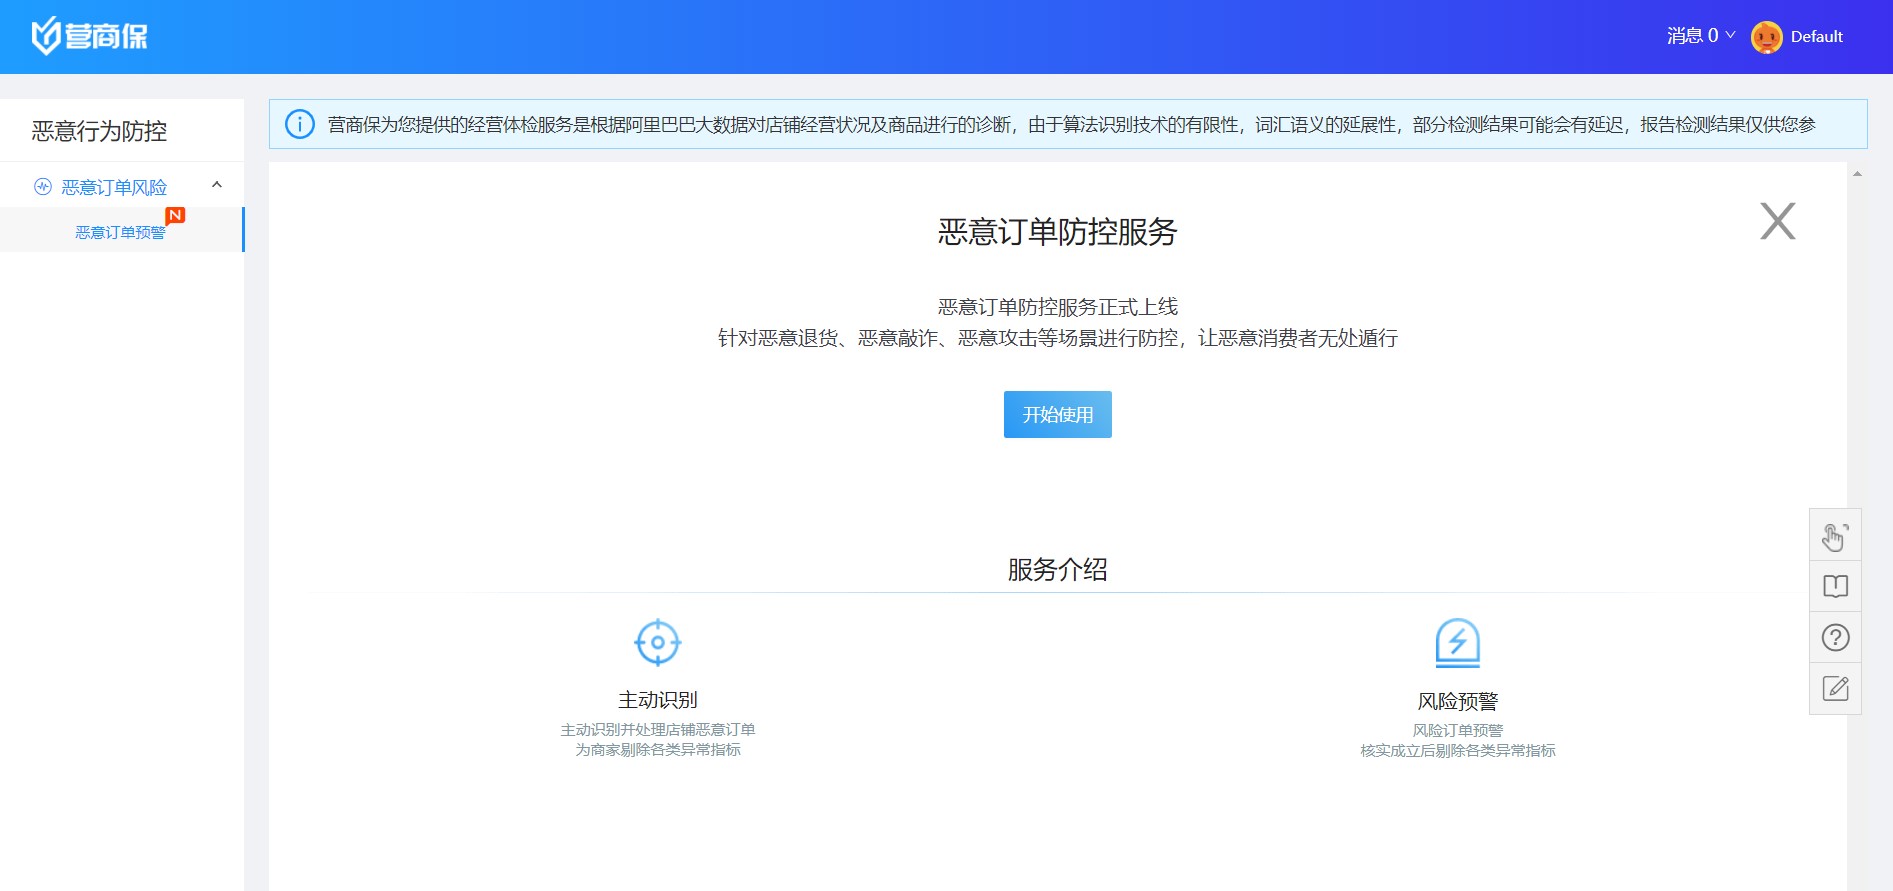Click the Default username label
The width and height of the screenshot is (1893, 891).
tap(1816, 37)
